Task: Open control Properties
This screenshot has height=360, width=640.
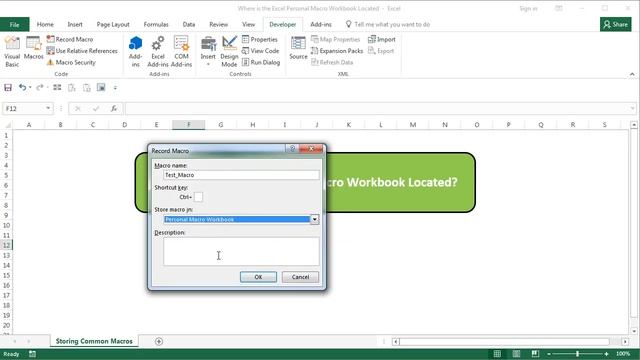Action: [x=260, y=39]
